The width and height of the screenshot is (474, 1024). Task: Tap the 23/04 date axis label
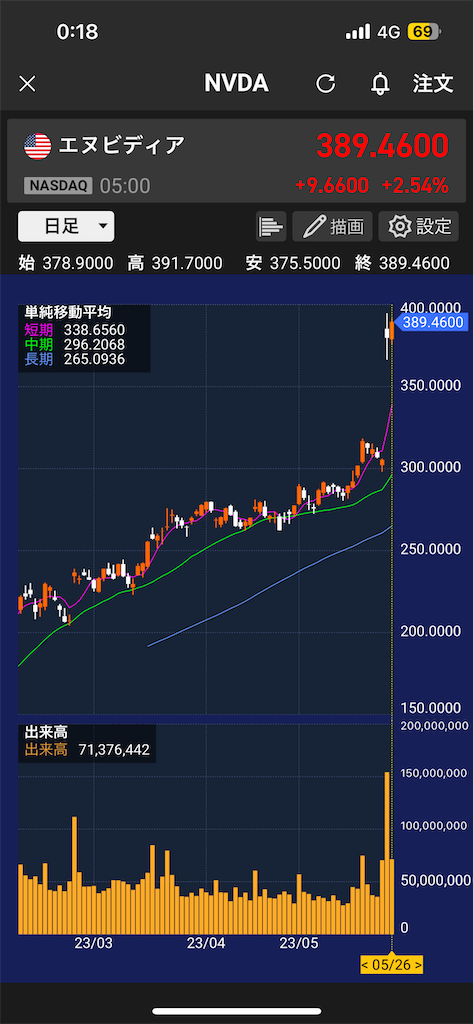point(206,943)
